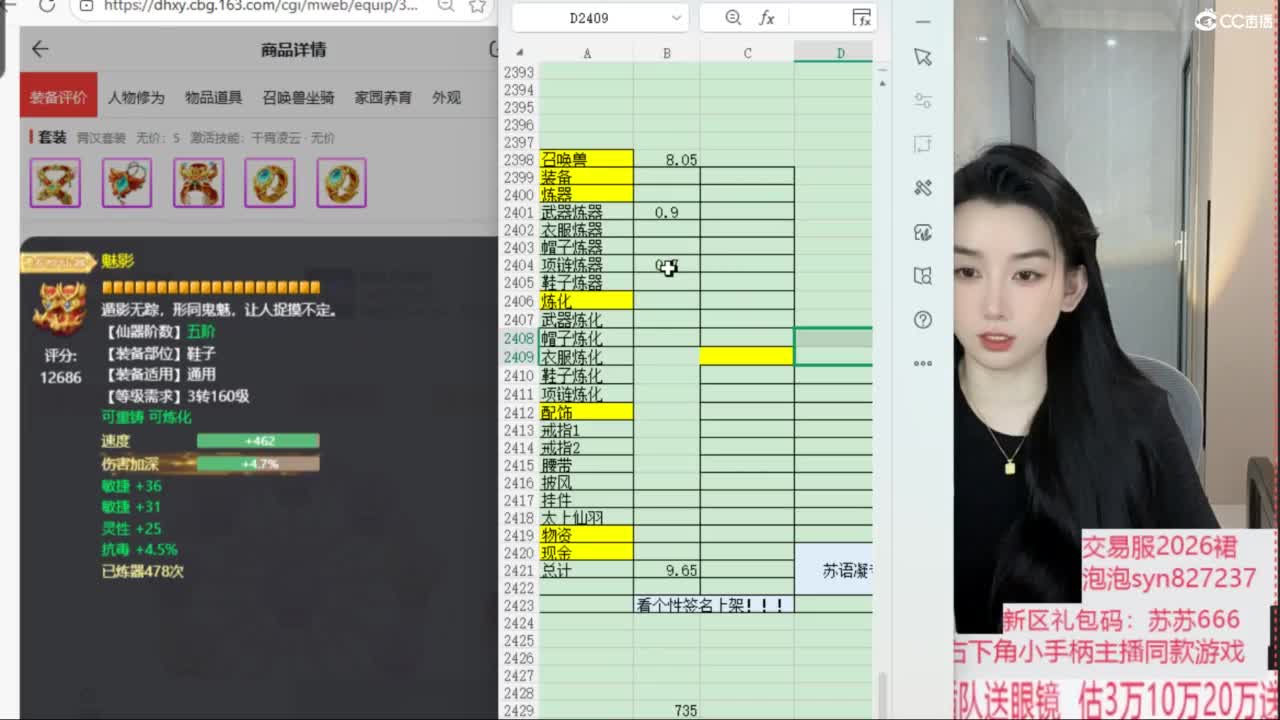Select the cell containing 0.9
1280x720 pixels.
[667, 212]
